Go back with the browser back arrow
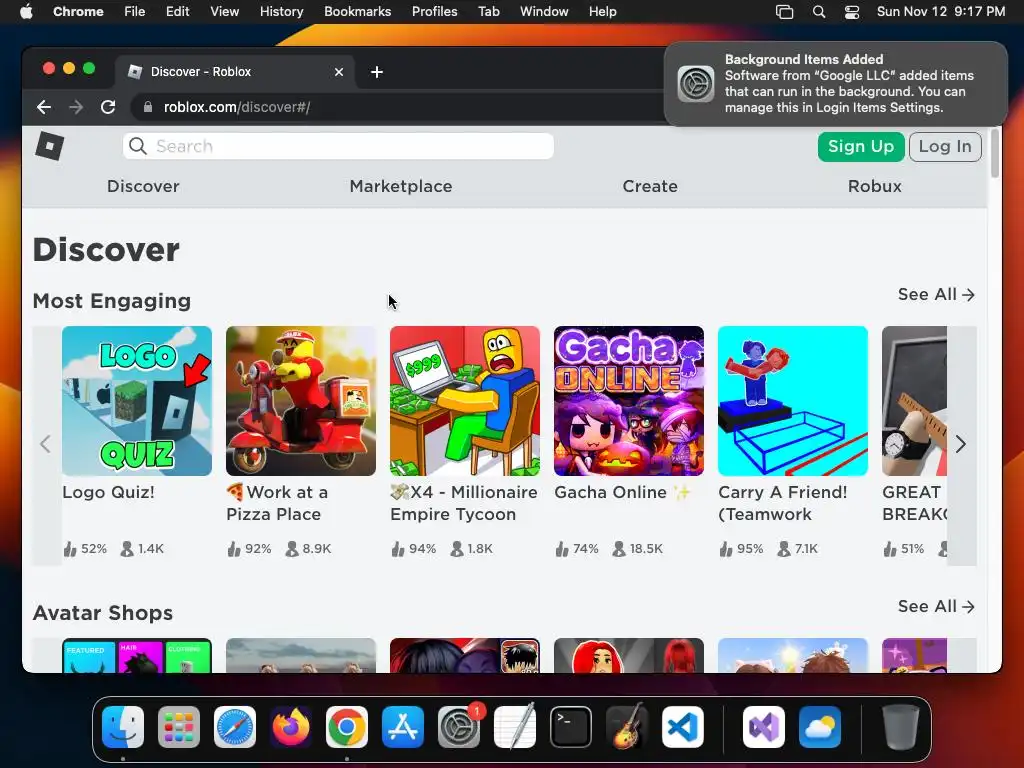 (44, 107)
